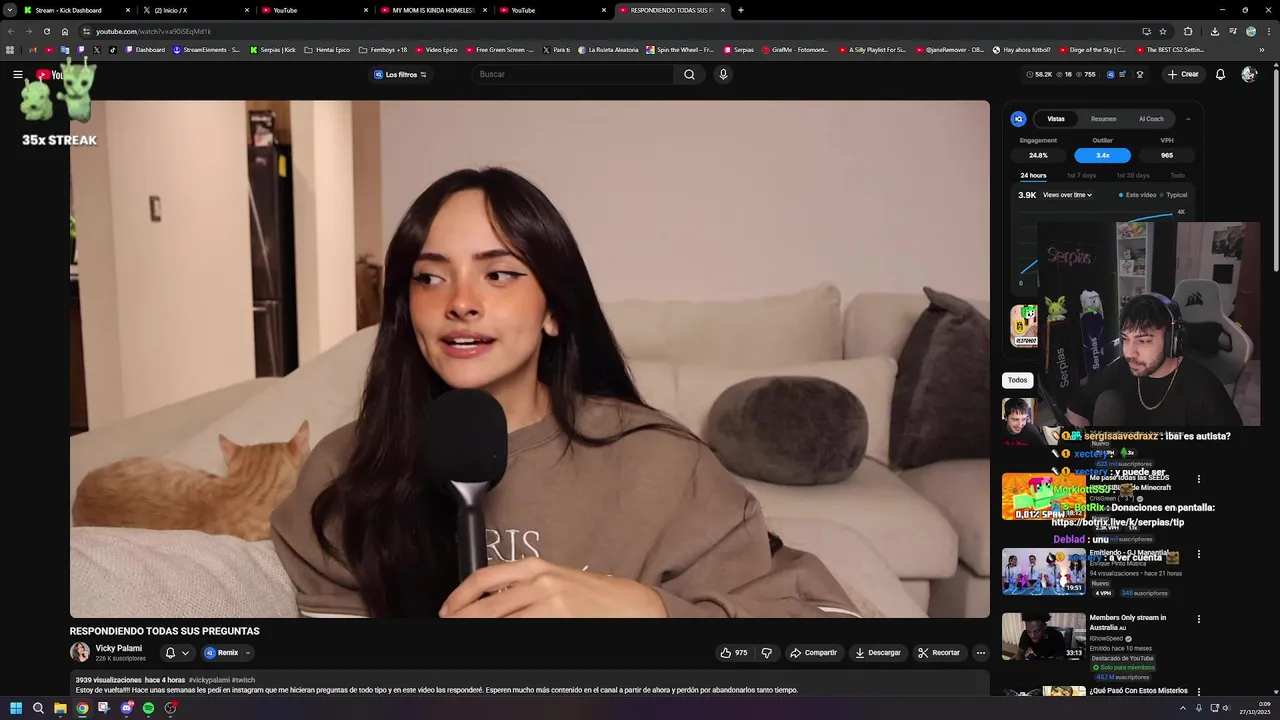Click the YouTube address bar URL
The height and width of the screenshot is (720, 1280).
[154, 31]
